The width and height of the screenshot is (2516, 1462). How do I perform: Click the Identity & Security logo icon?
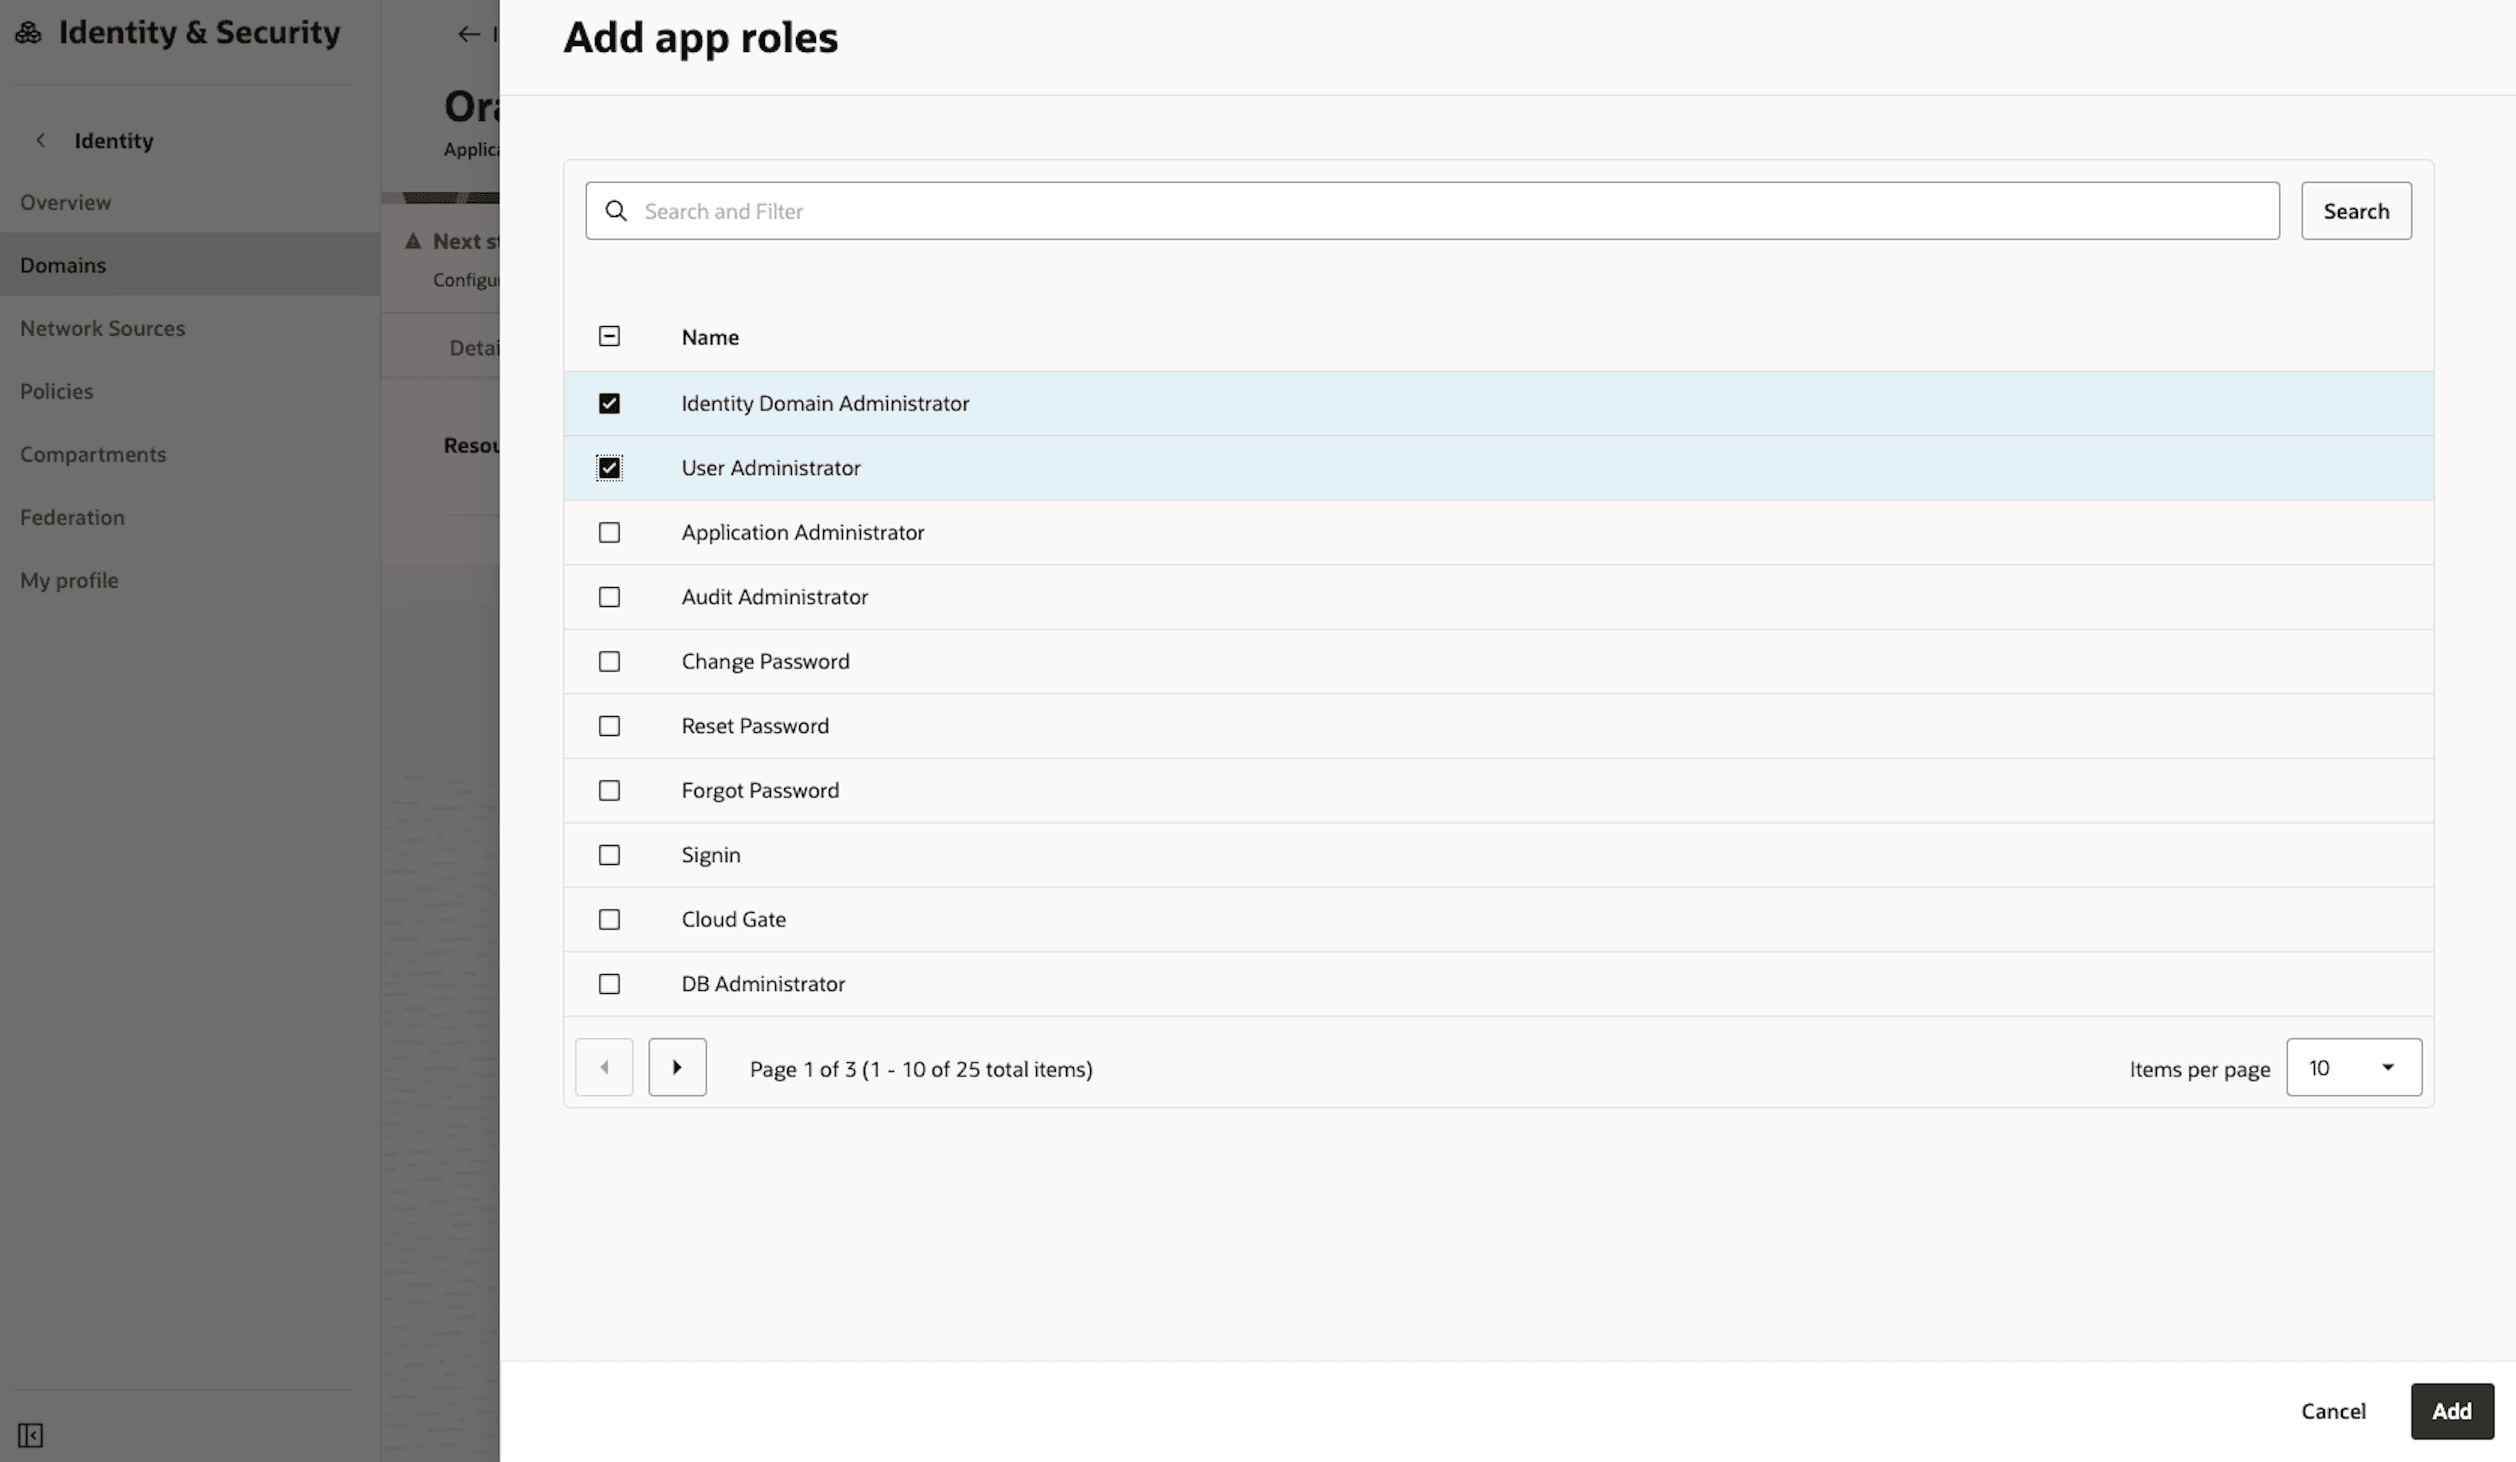[28, 31]
